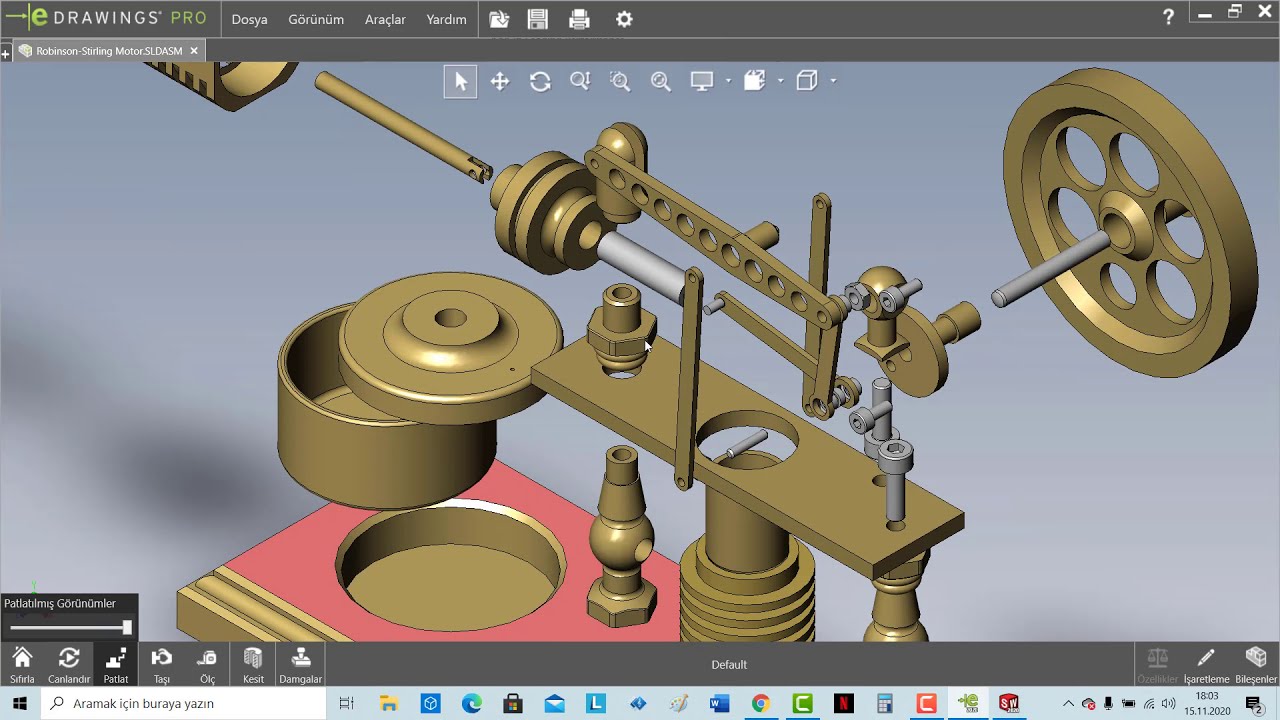Click the view orientation cube icon

807,81
